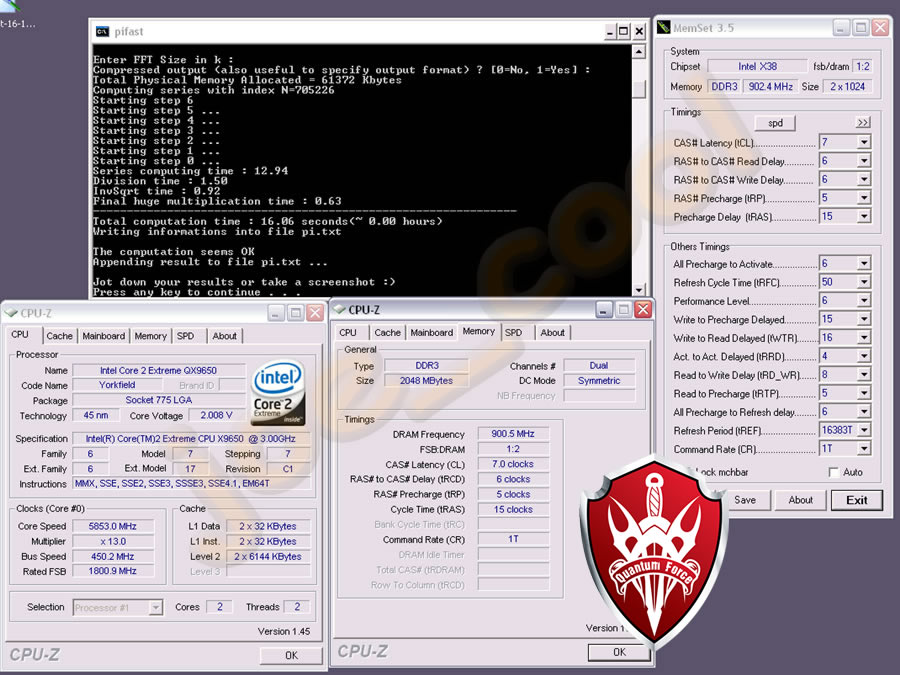900x675 pixels.
Task: Switch to Cache tab in right CPU-Z window
Action: click(387, 332)
